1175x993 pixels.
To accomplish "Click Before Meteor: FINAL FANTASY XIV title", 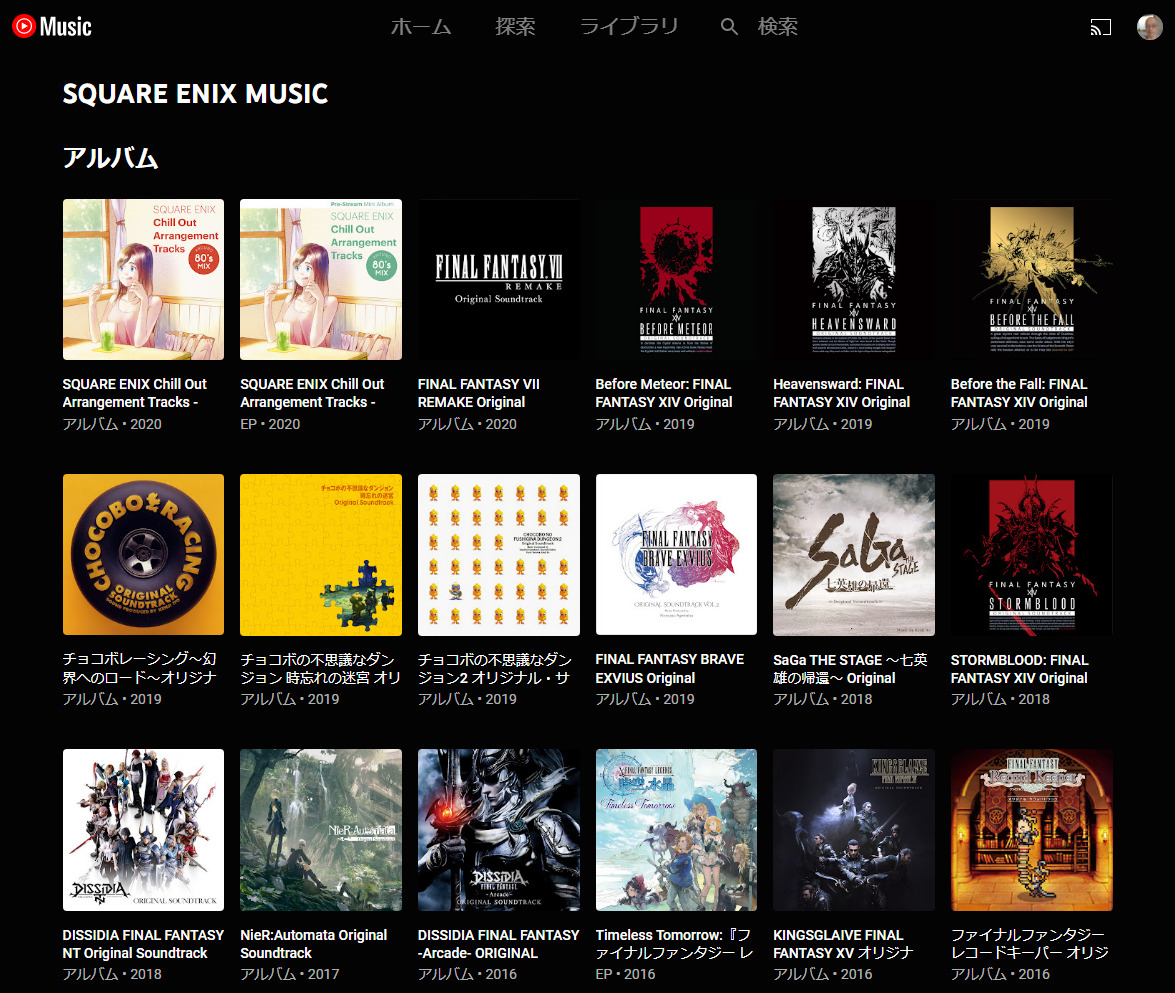I will pos(664,393).
